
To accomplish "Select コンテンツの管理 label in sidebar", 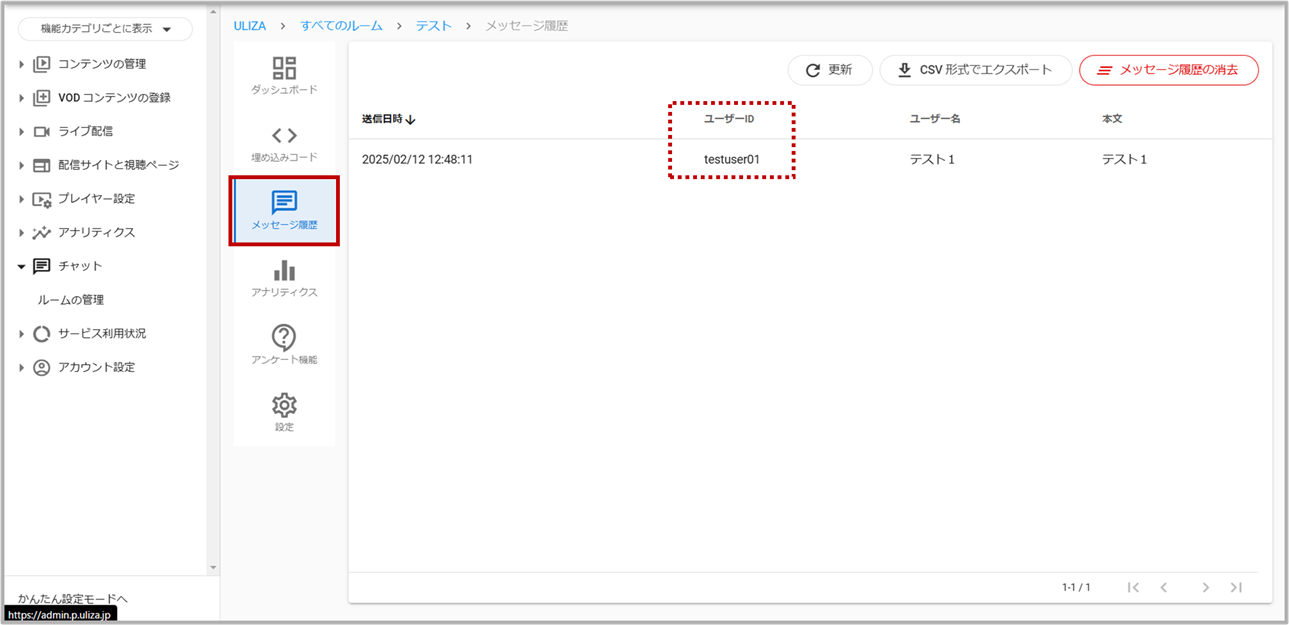I will pos(102,64).
